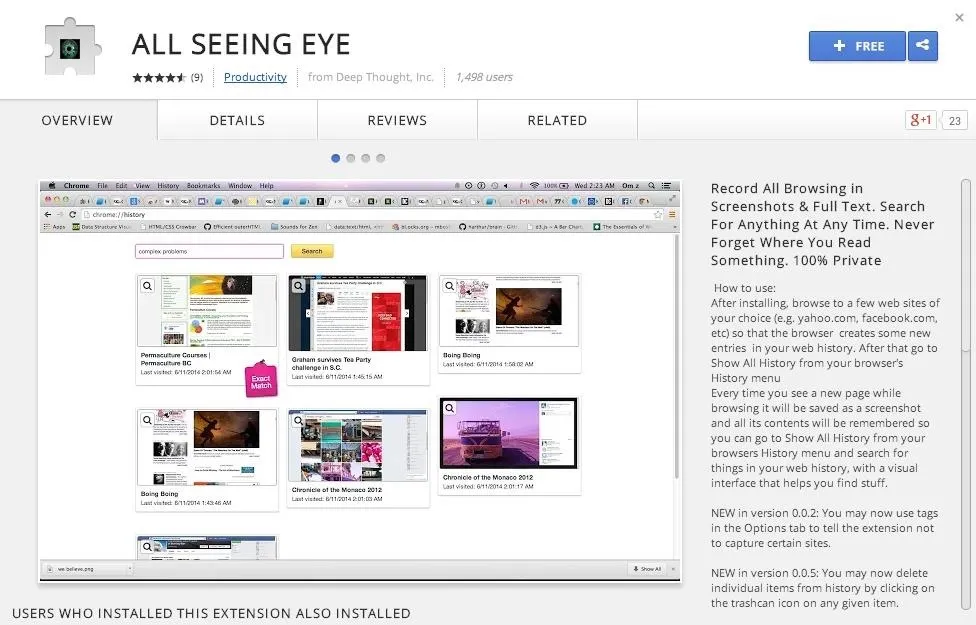Click the blue + FREE install button
976x625 pixels.
pos(857,46)
